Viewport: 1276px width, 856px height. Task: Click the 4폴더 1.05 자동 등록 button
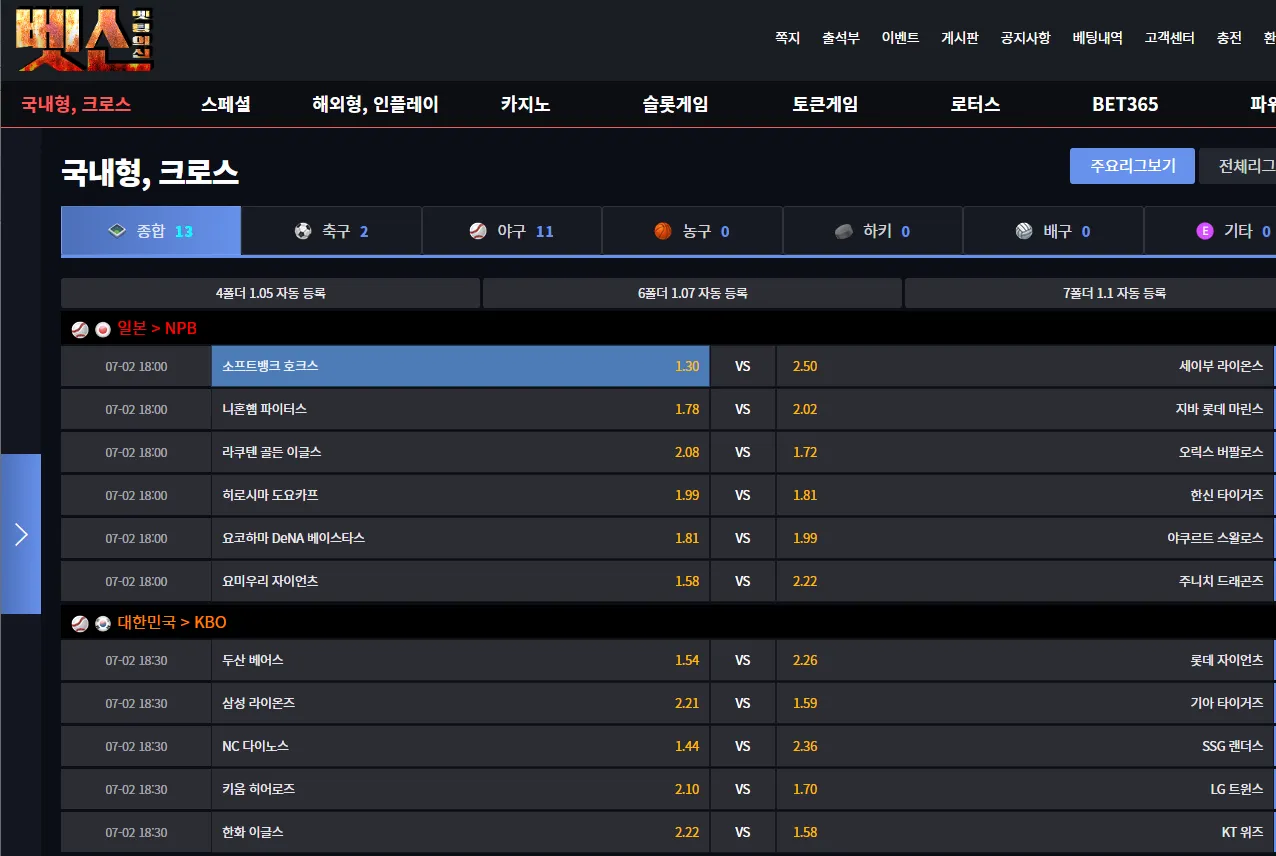(x=270, y=293)
